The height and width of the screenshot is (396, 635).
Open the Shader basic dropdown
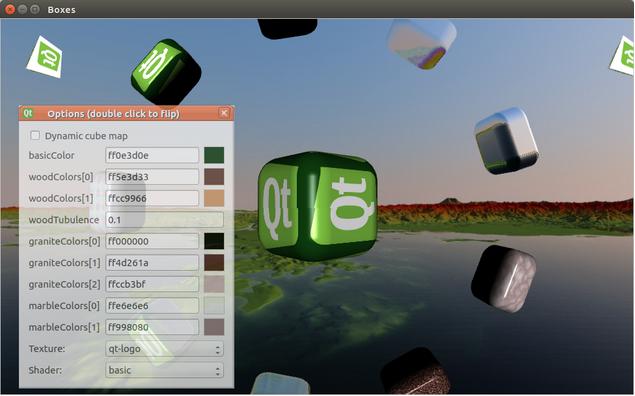164,370
